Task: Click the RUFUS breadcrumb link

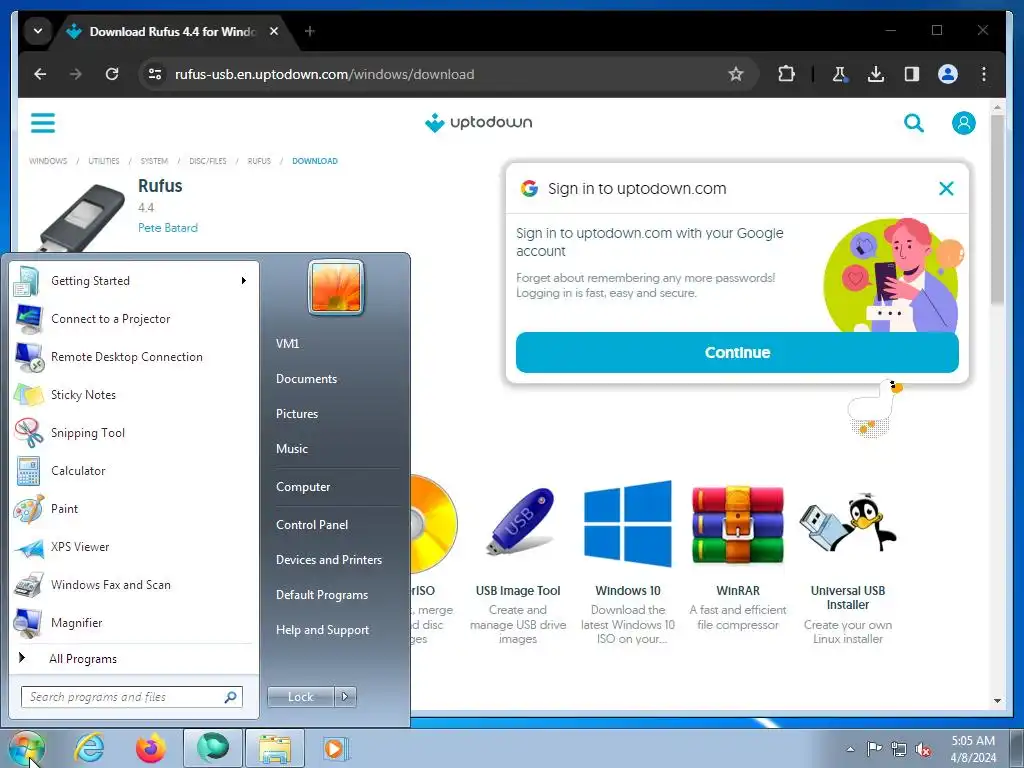Action: click(x=259, y=161)
